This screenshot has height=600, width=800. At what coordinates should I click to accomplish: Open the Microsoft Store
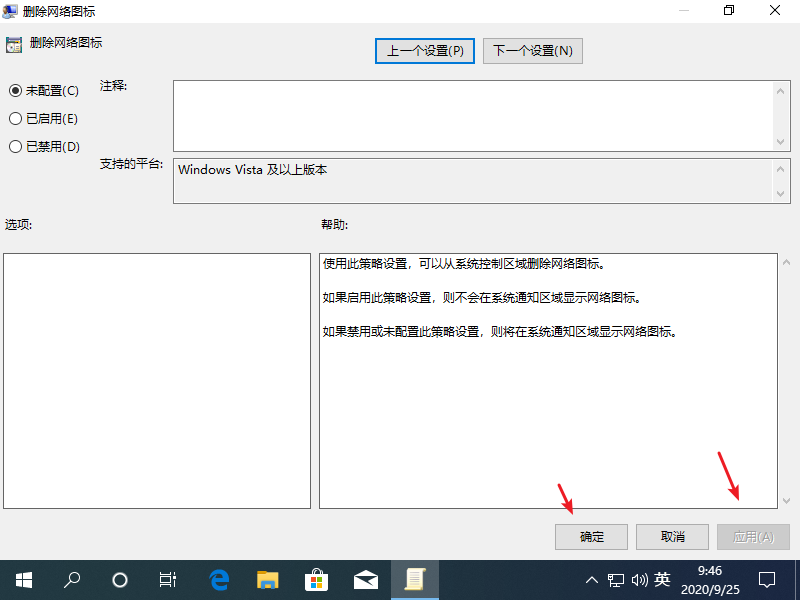[316, 580]
